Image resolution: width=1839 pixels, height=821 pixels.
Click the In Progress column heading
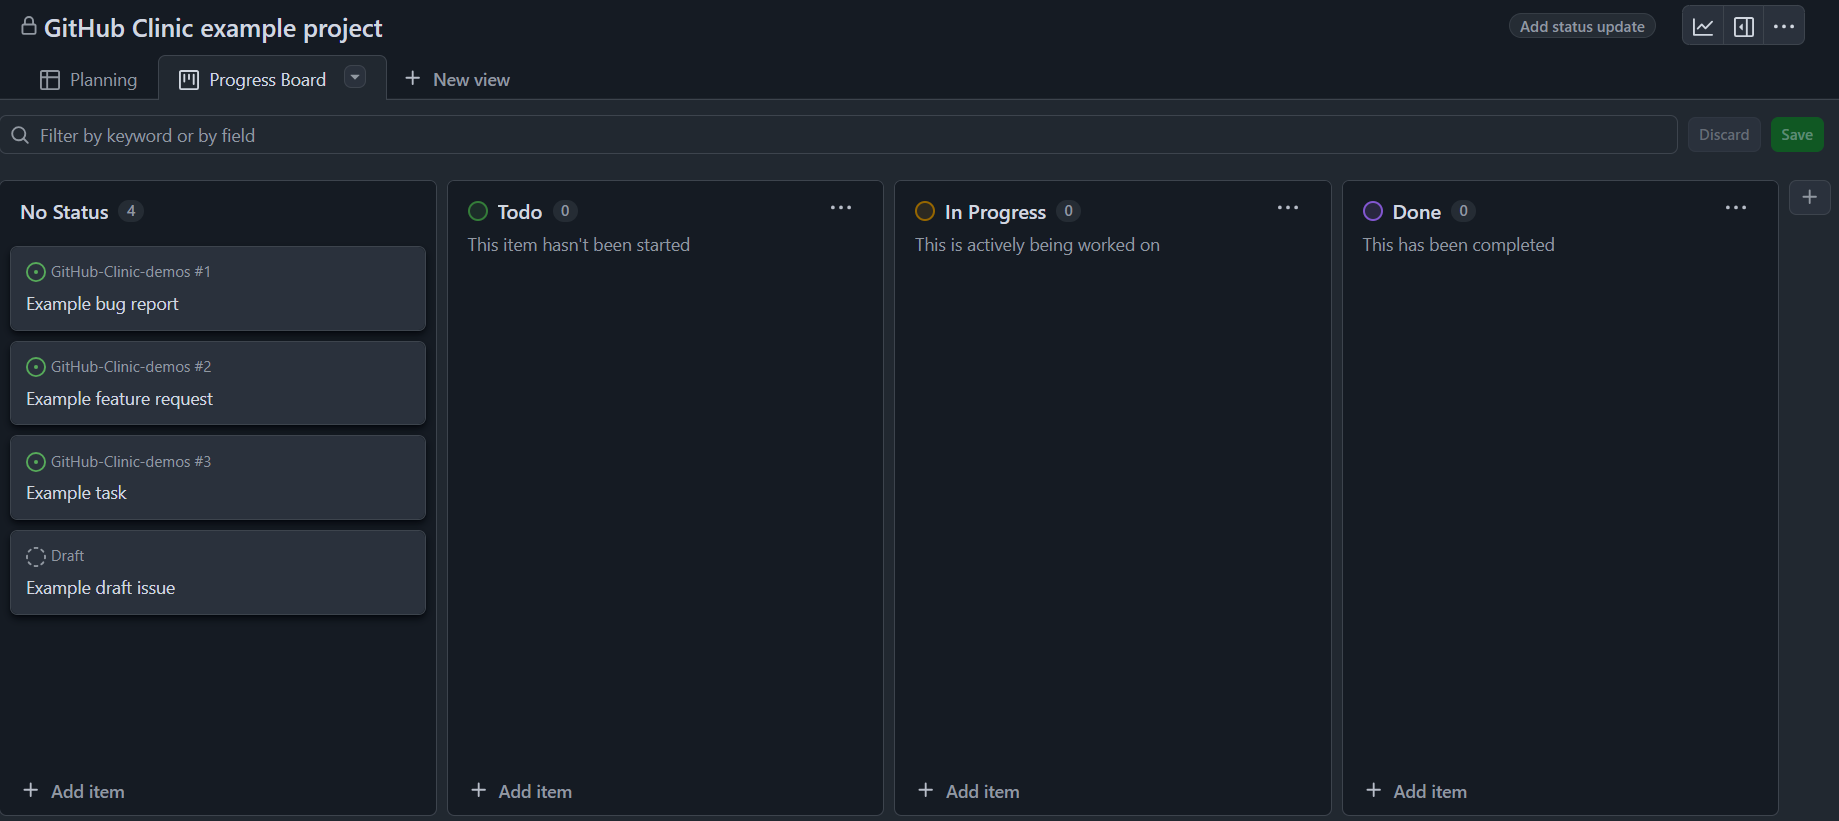[x=995, y=212]
